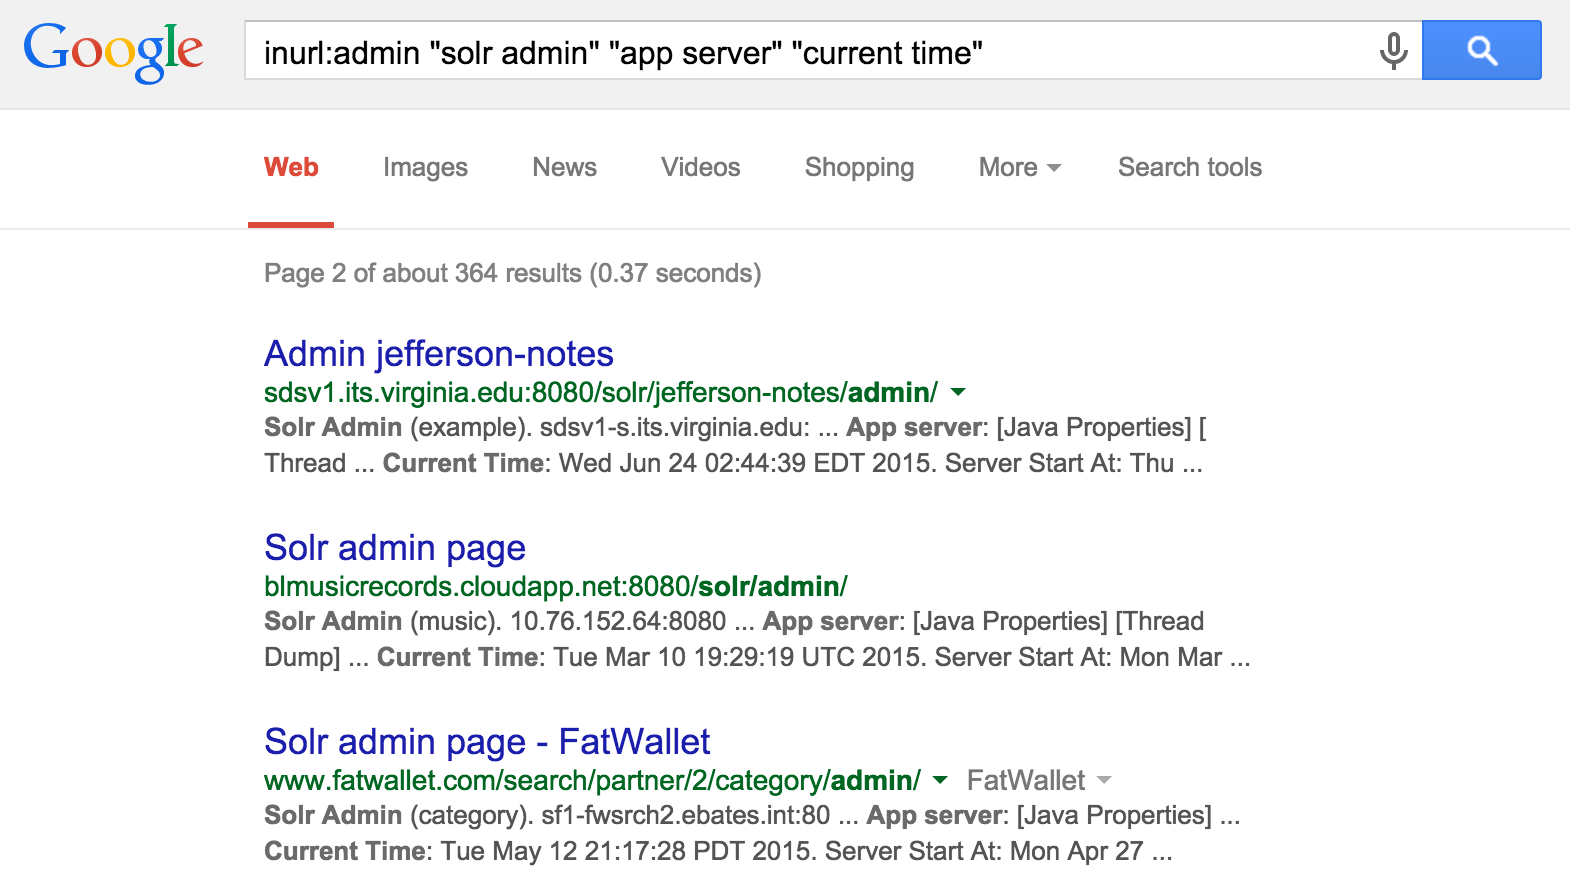Expand the arrow beside the sdsv1.its.virginia.edu URL
Screen dimensions: 1570x876
click(x=958, y=392)
